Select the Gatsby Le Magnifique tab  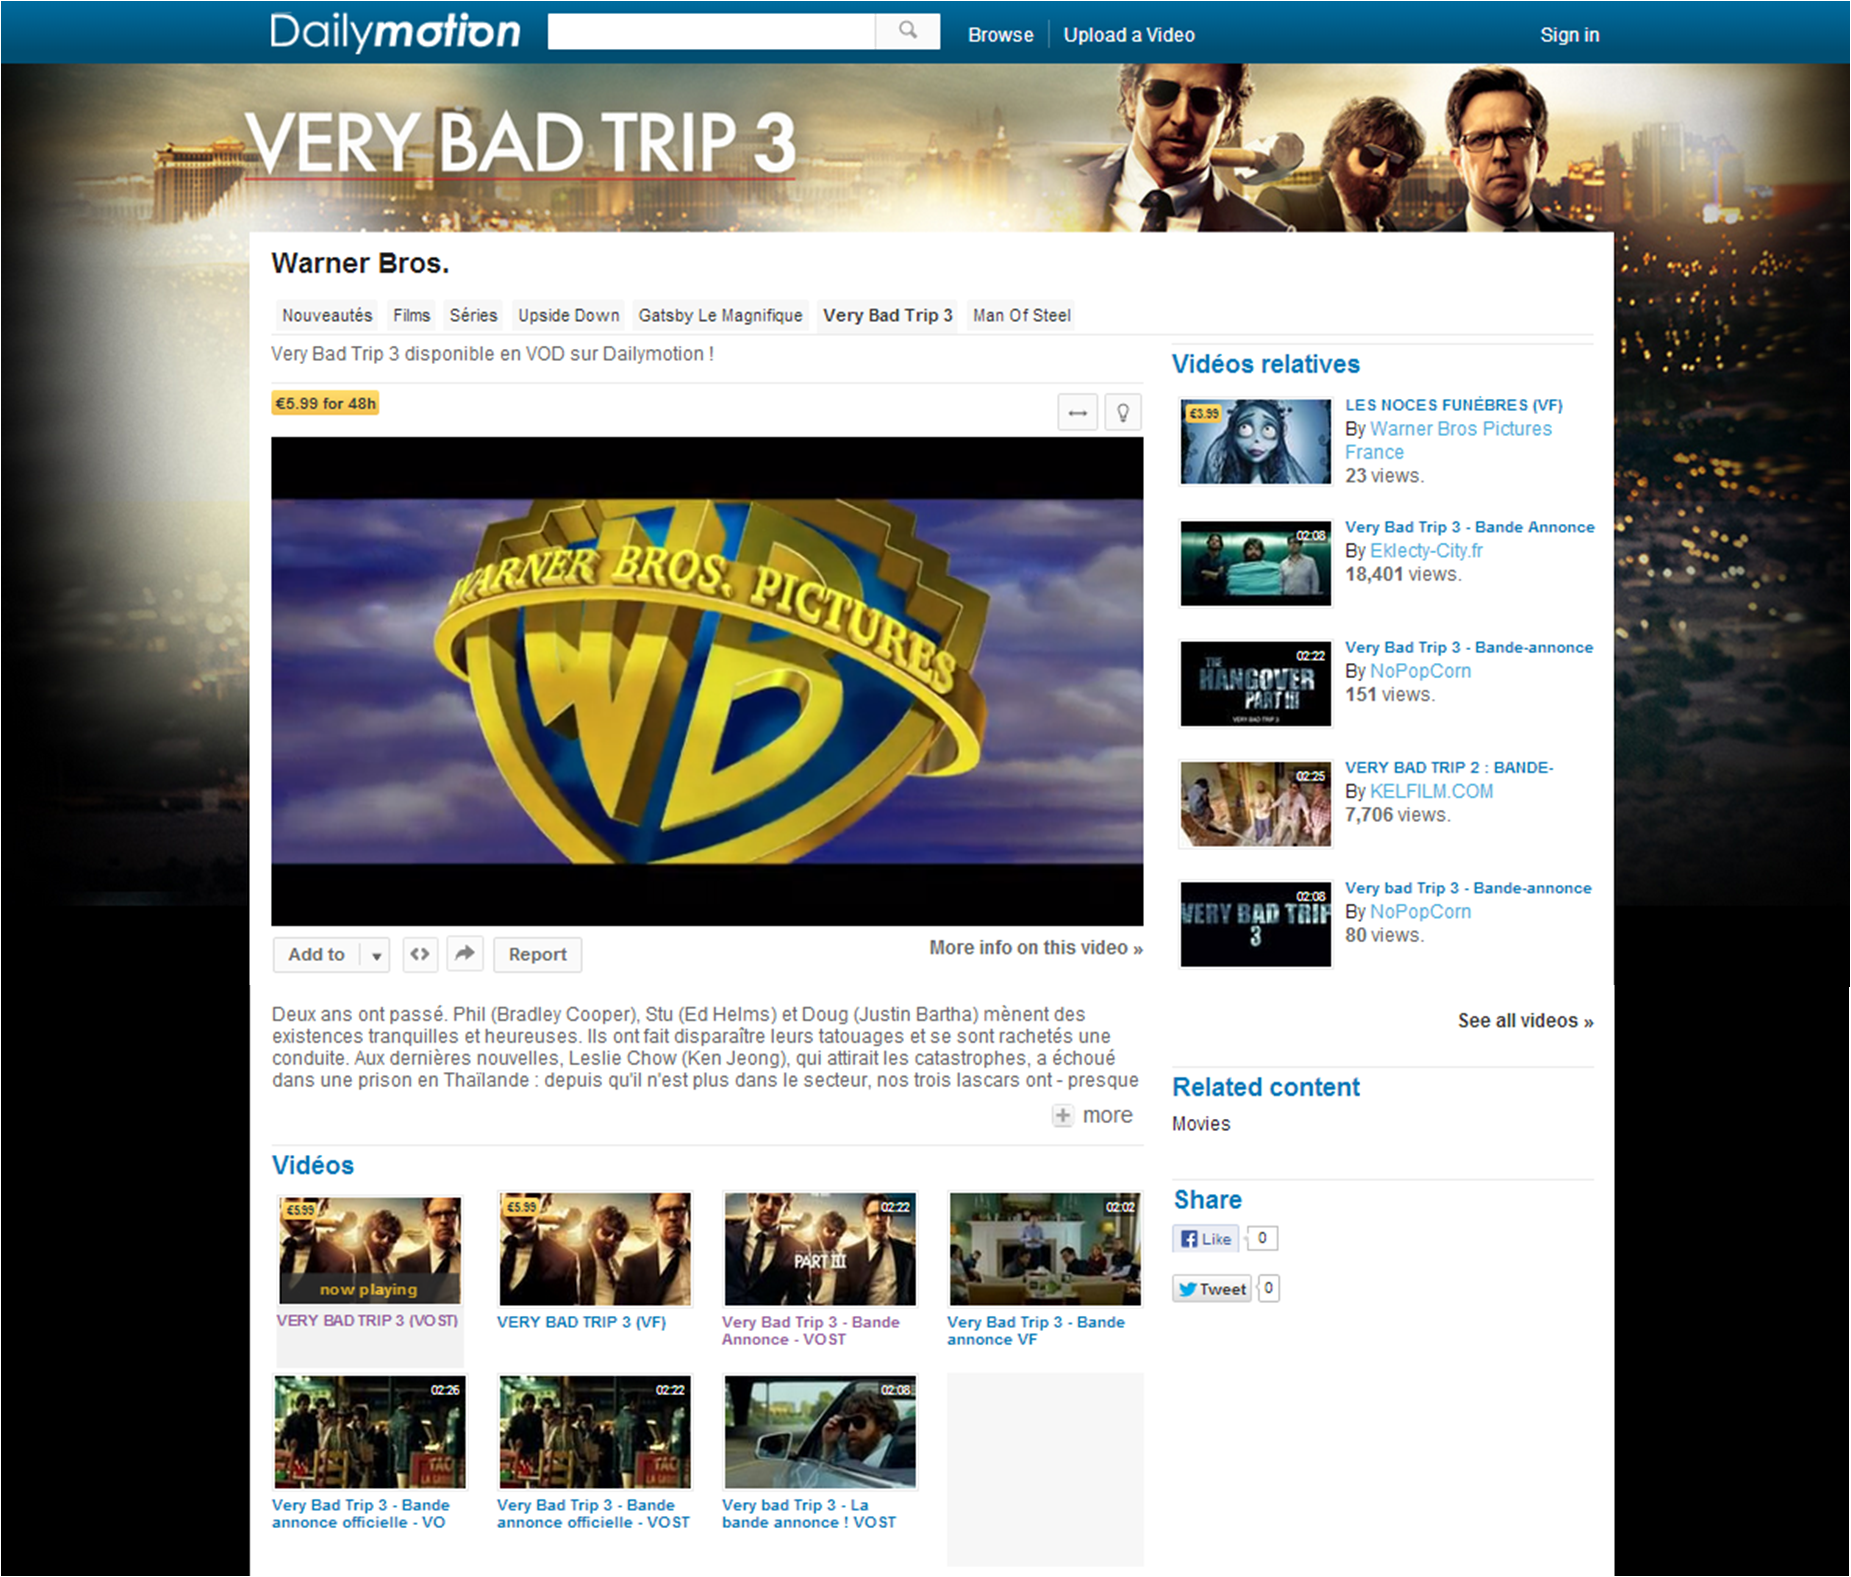(720, 315)
